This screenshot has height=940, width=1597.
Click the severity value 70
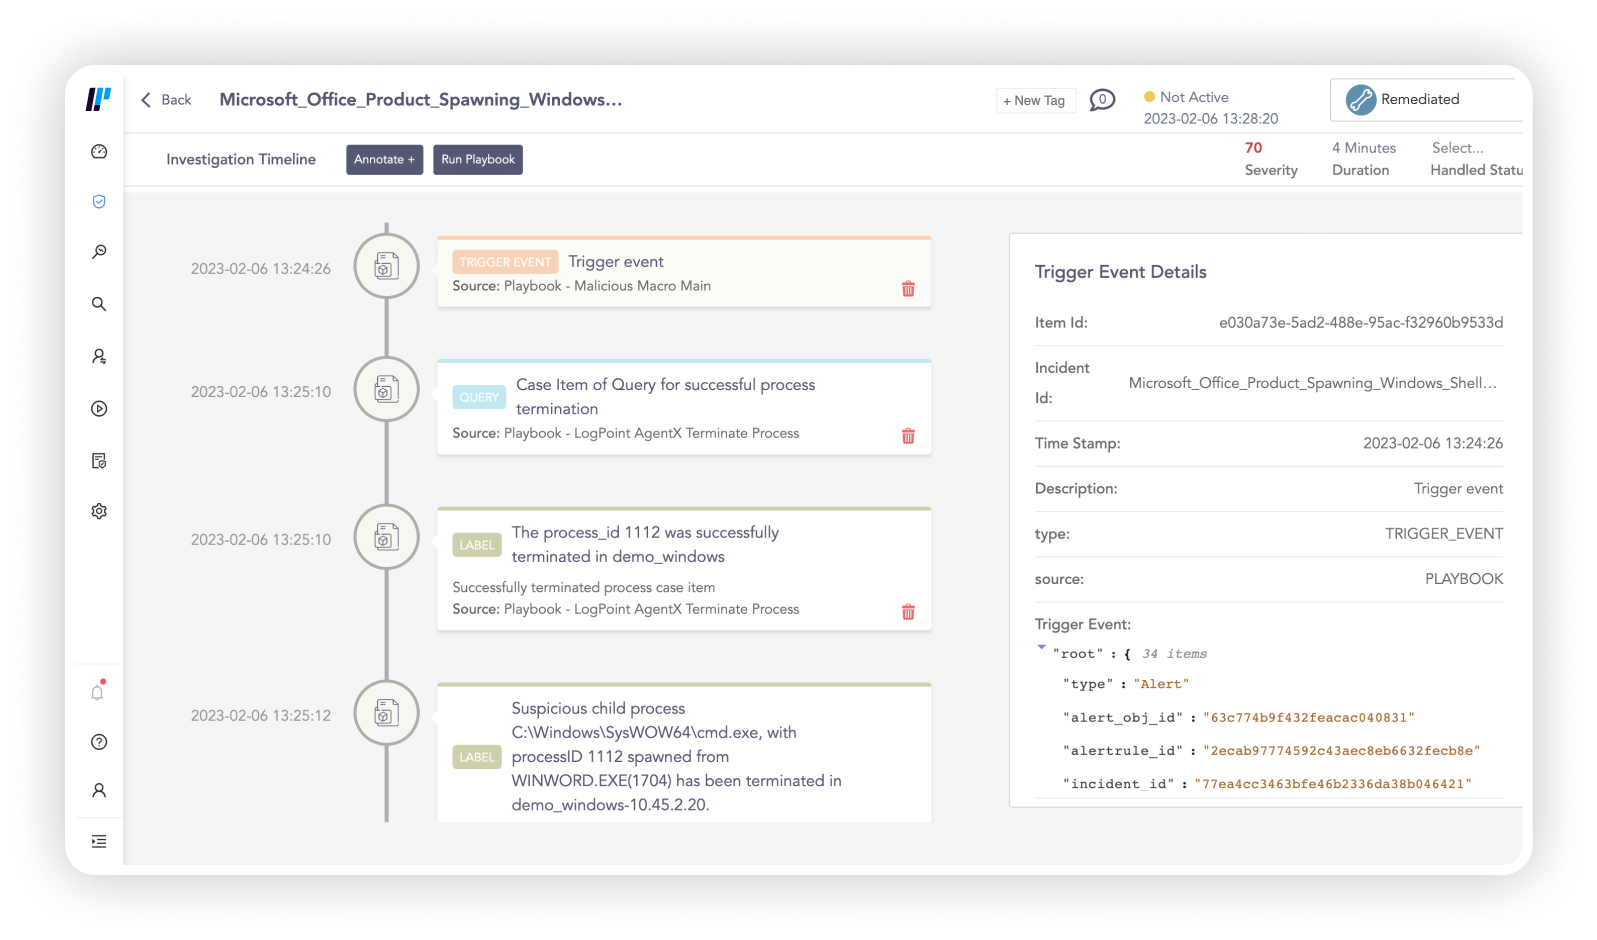(x=1254, y=148)
